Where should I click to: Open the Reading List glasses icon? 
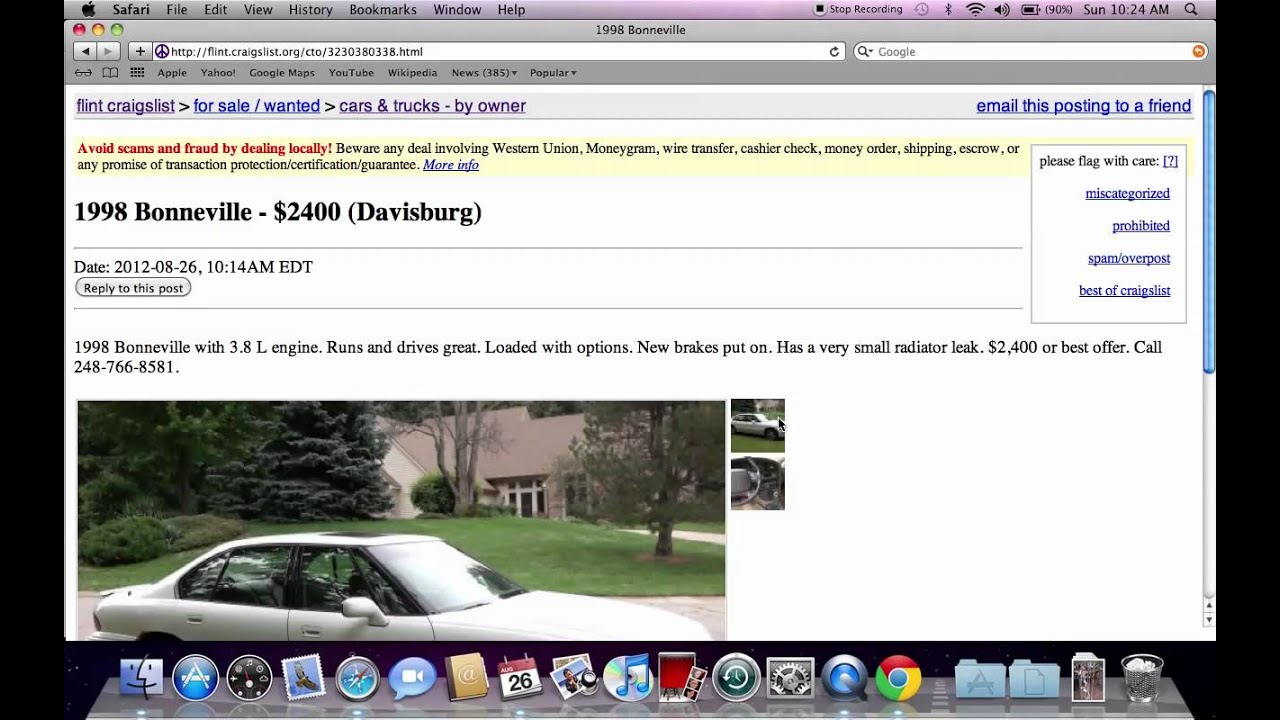click(x=85, y=73)
